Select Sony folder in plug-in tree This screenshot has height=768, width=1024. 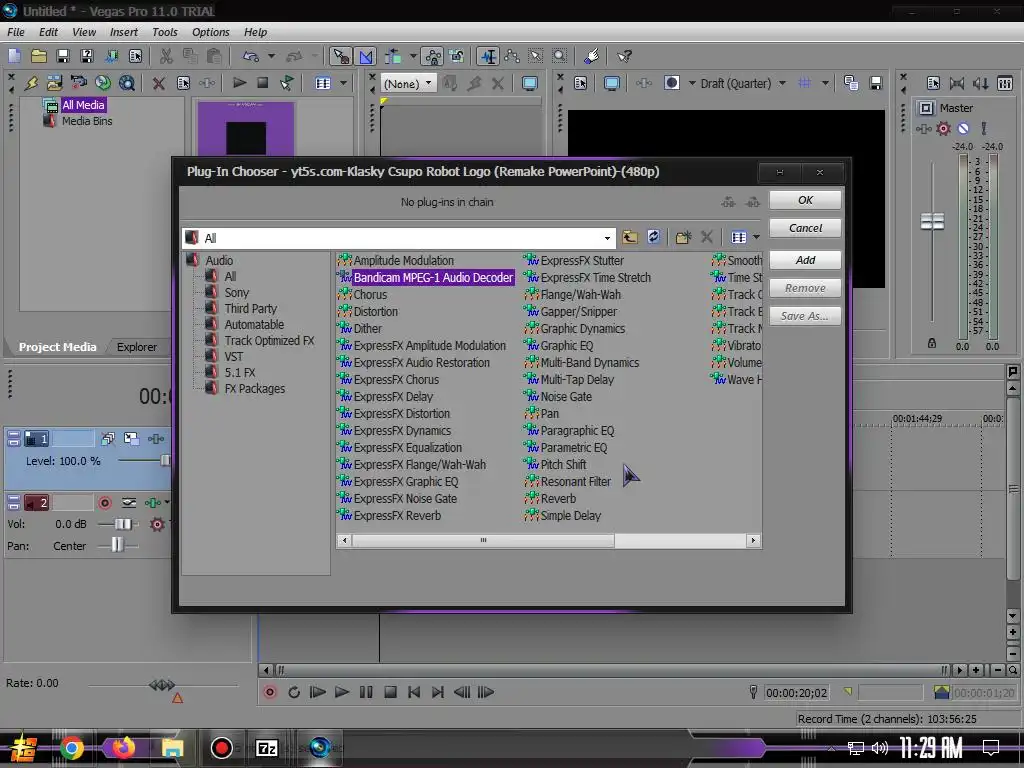coord(236,293)
